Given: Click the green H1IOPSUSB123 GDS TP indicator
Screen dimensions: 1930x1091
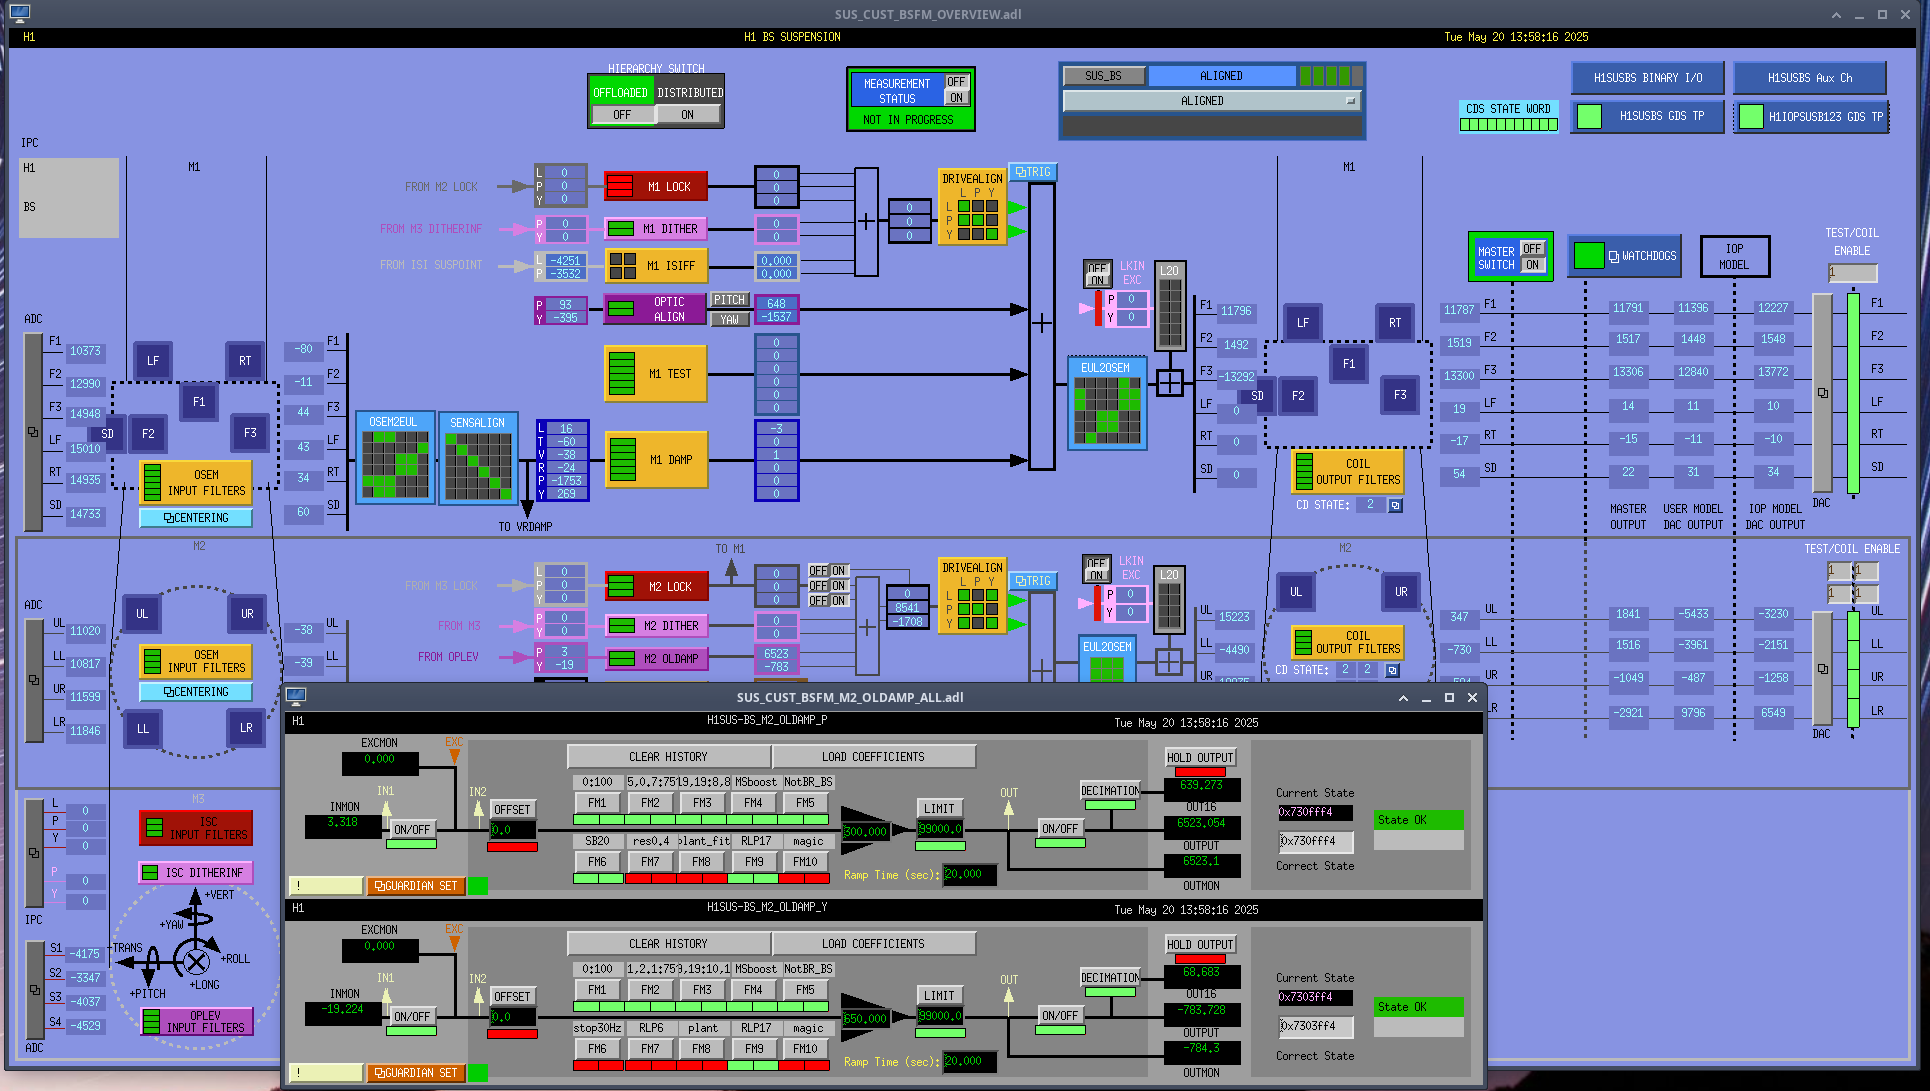Looking at the screenshot, I should (1751, 116).
